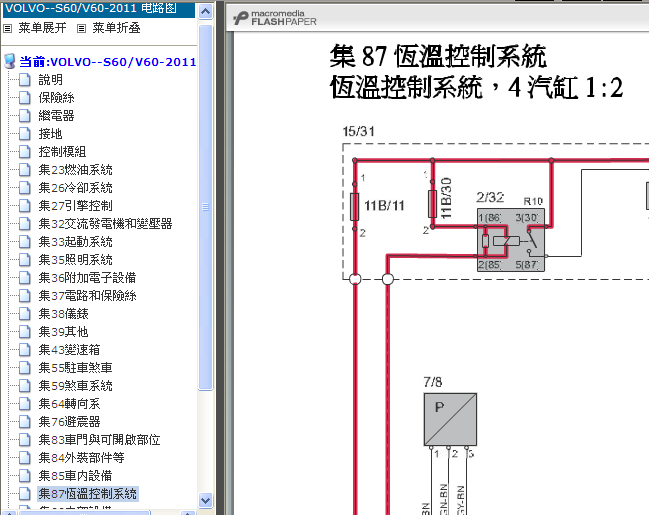This screenshot has width=649, height=515.
Task: Expand all menus via 菜单展开 link
Action: pyautogui.click(x=42, y=28)
